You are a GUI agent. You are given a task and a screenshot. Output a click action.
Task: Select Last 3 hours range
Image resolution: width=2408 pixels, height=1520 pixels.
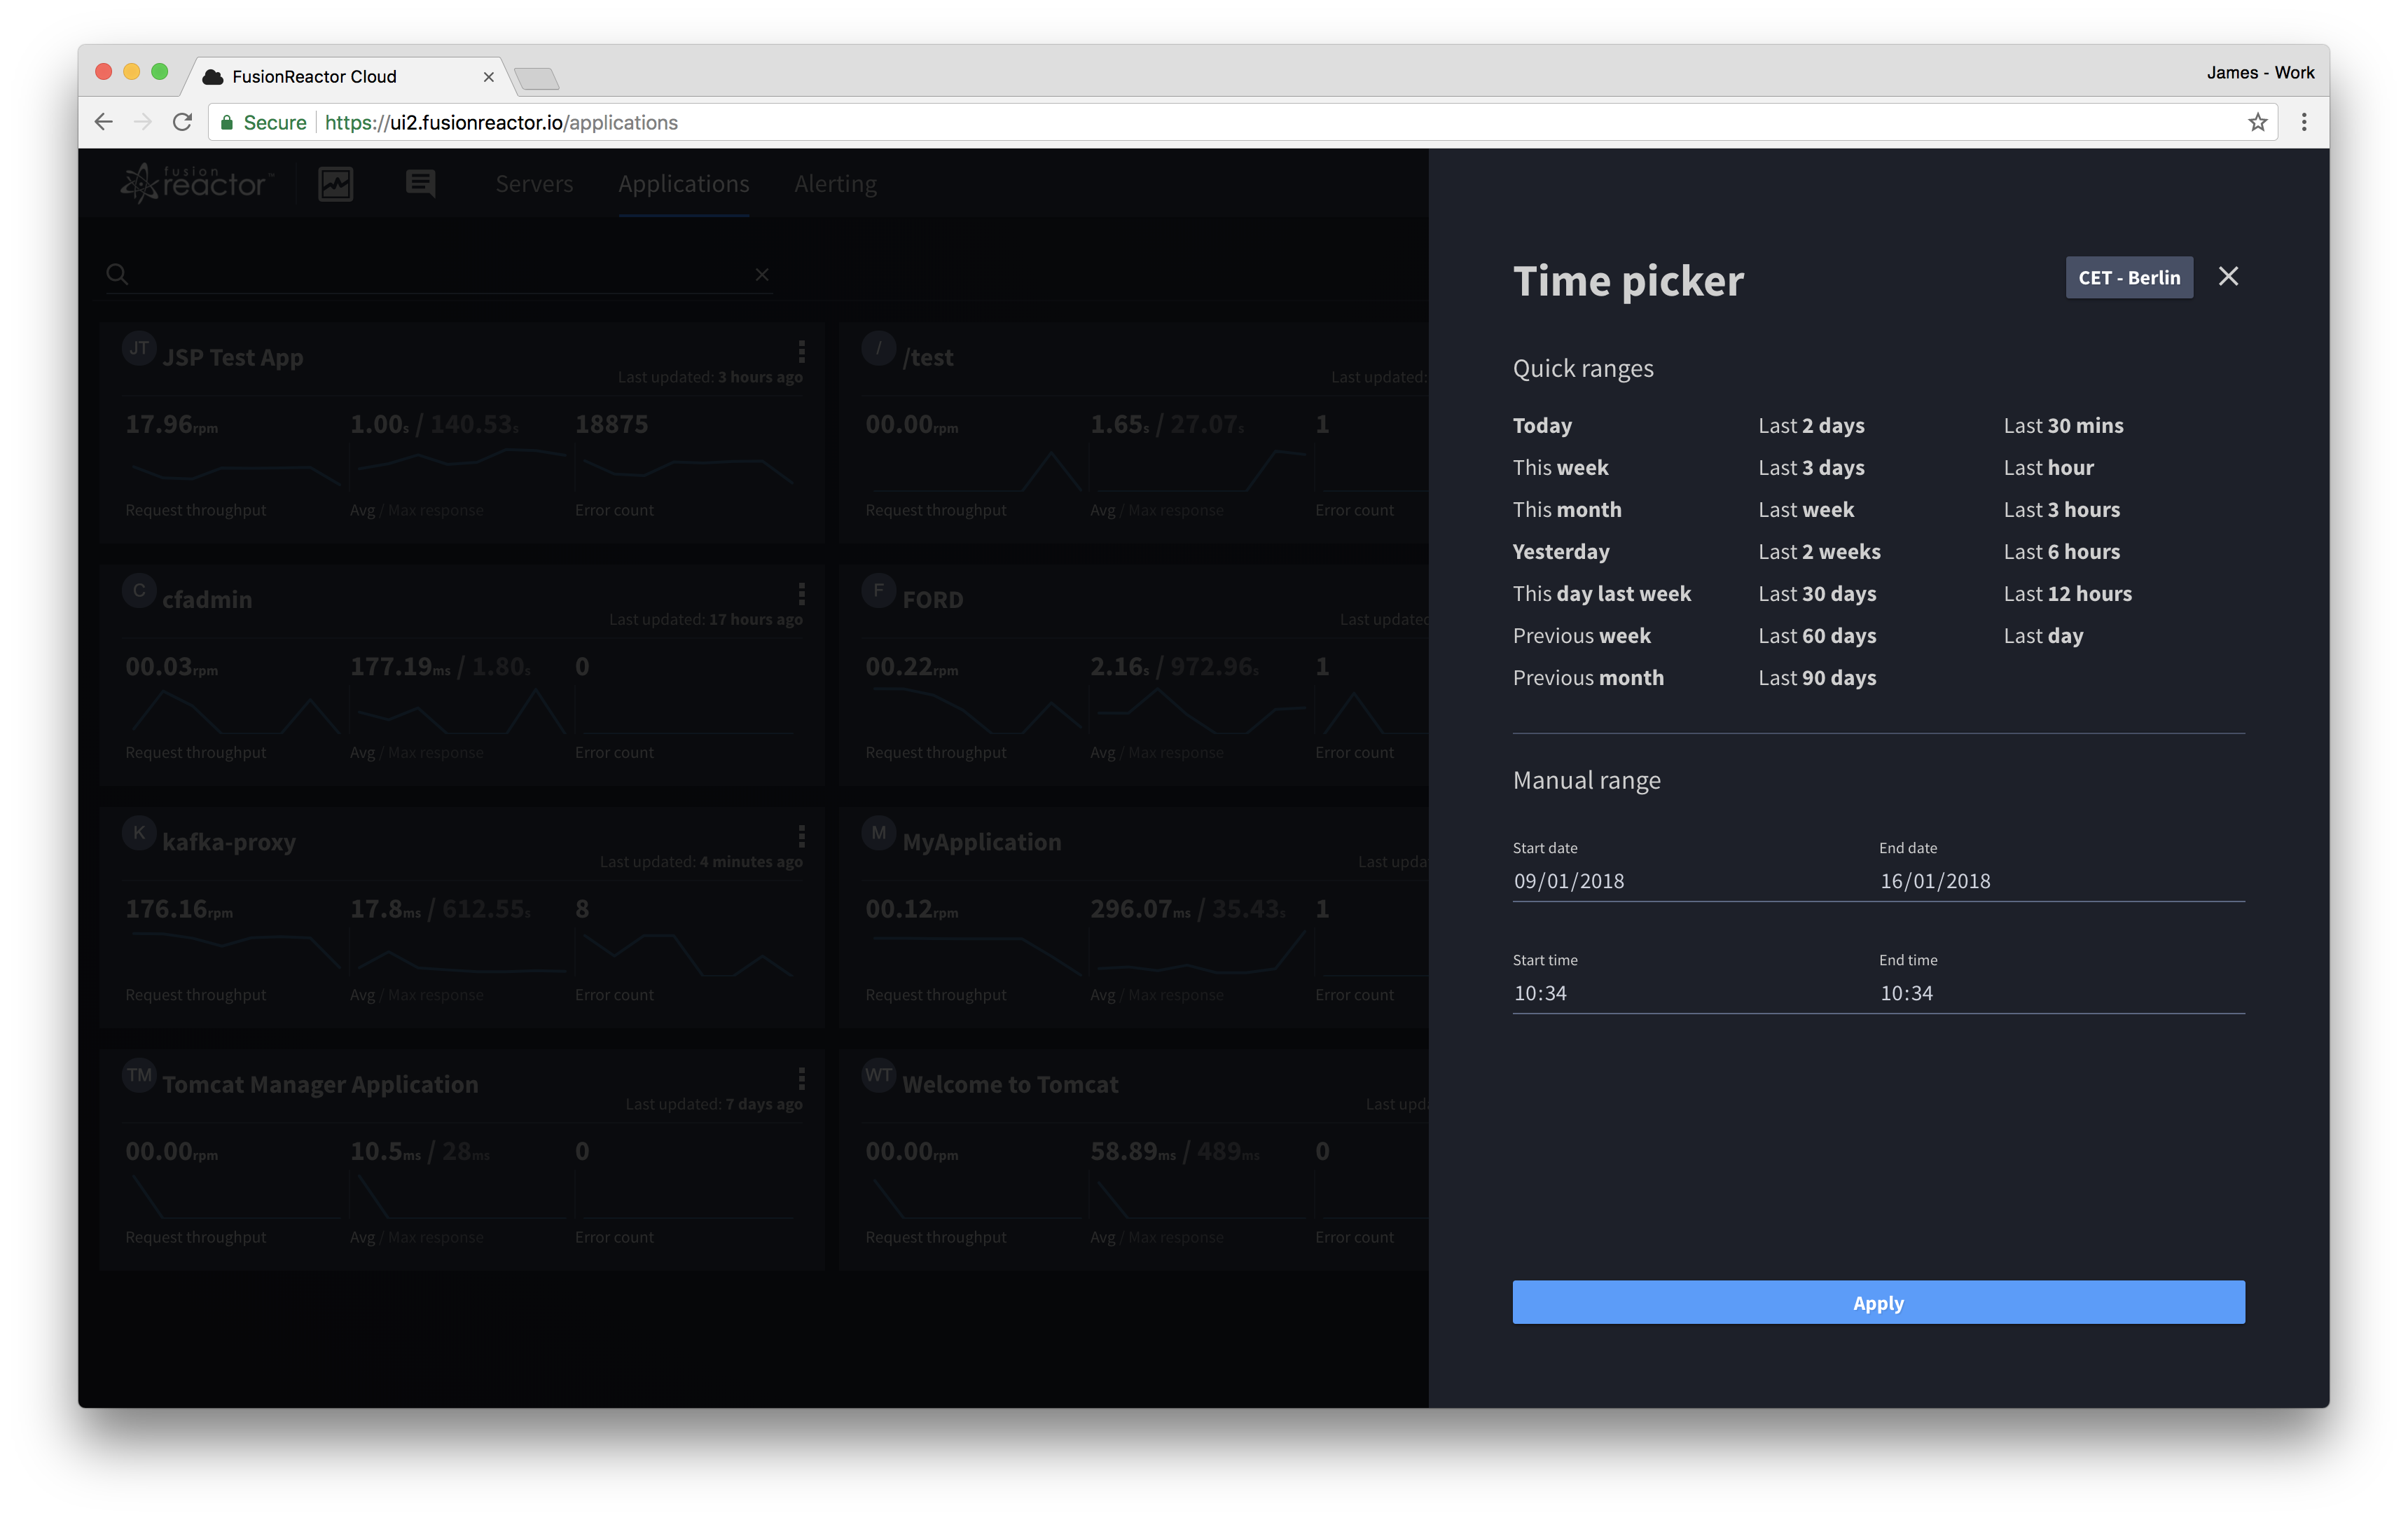coord(2061,509)
